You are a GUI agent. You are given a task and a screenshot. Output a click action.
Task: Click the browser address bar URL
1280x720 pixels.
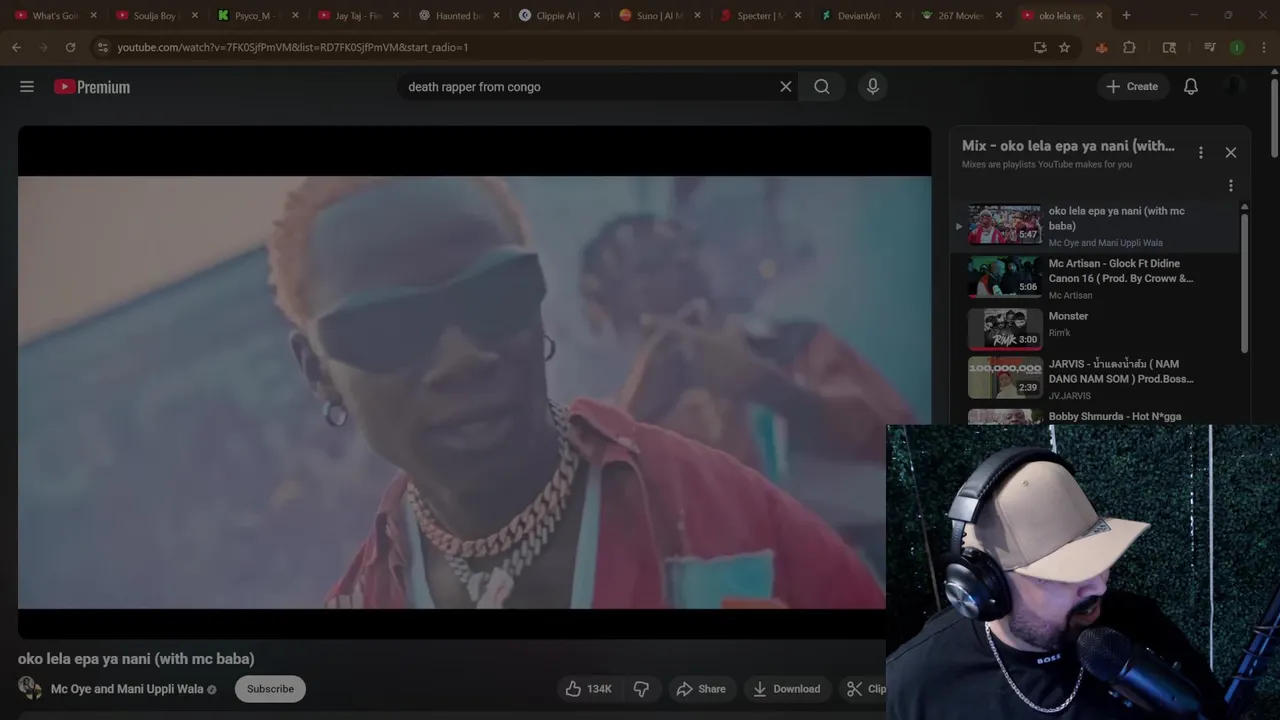coord(292,47)
